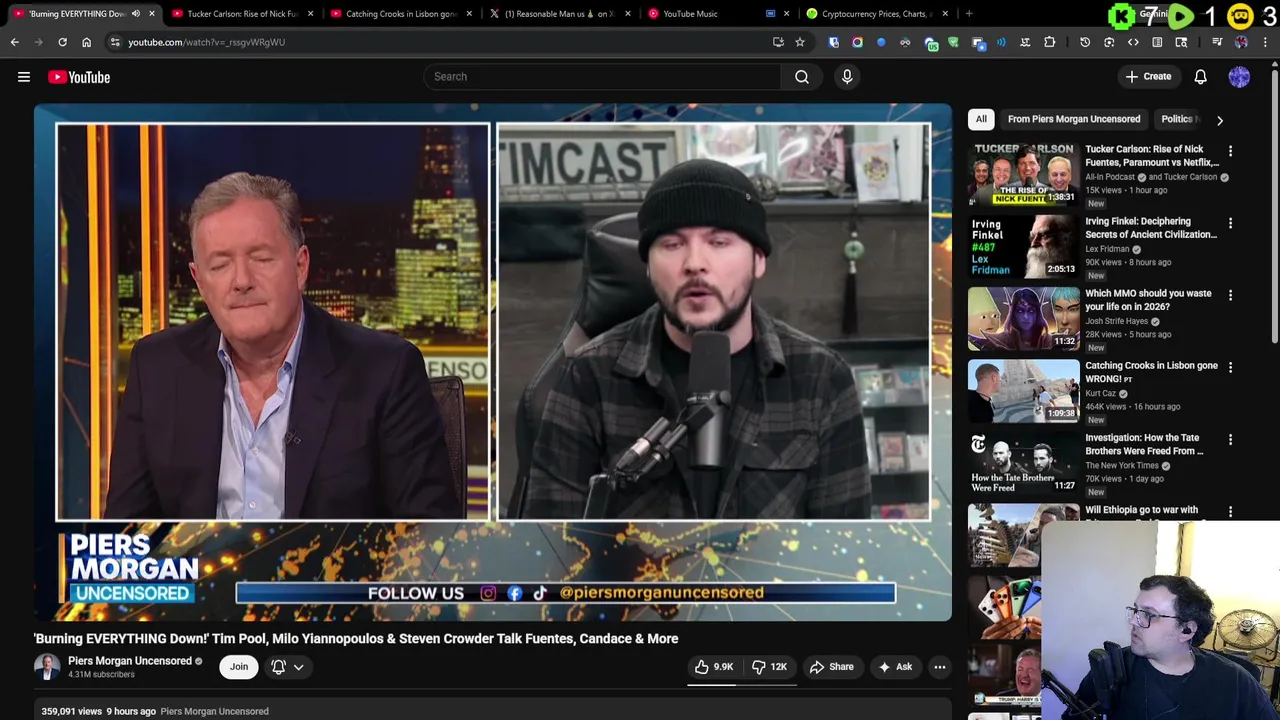Open Tucker Carlson video title link
Viewport: 1280px width, 720px height.
1152,156
